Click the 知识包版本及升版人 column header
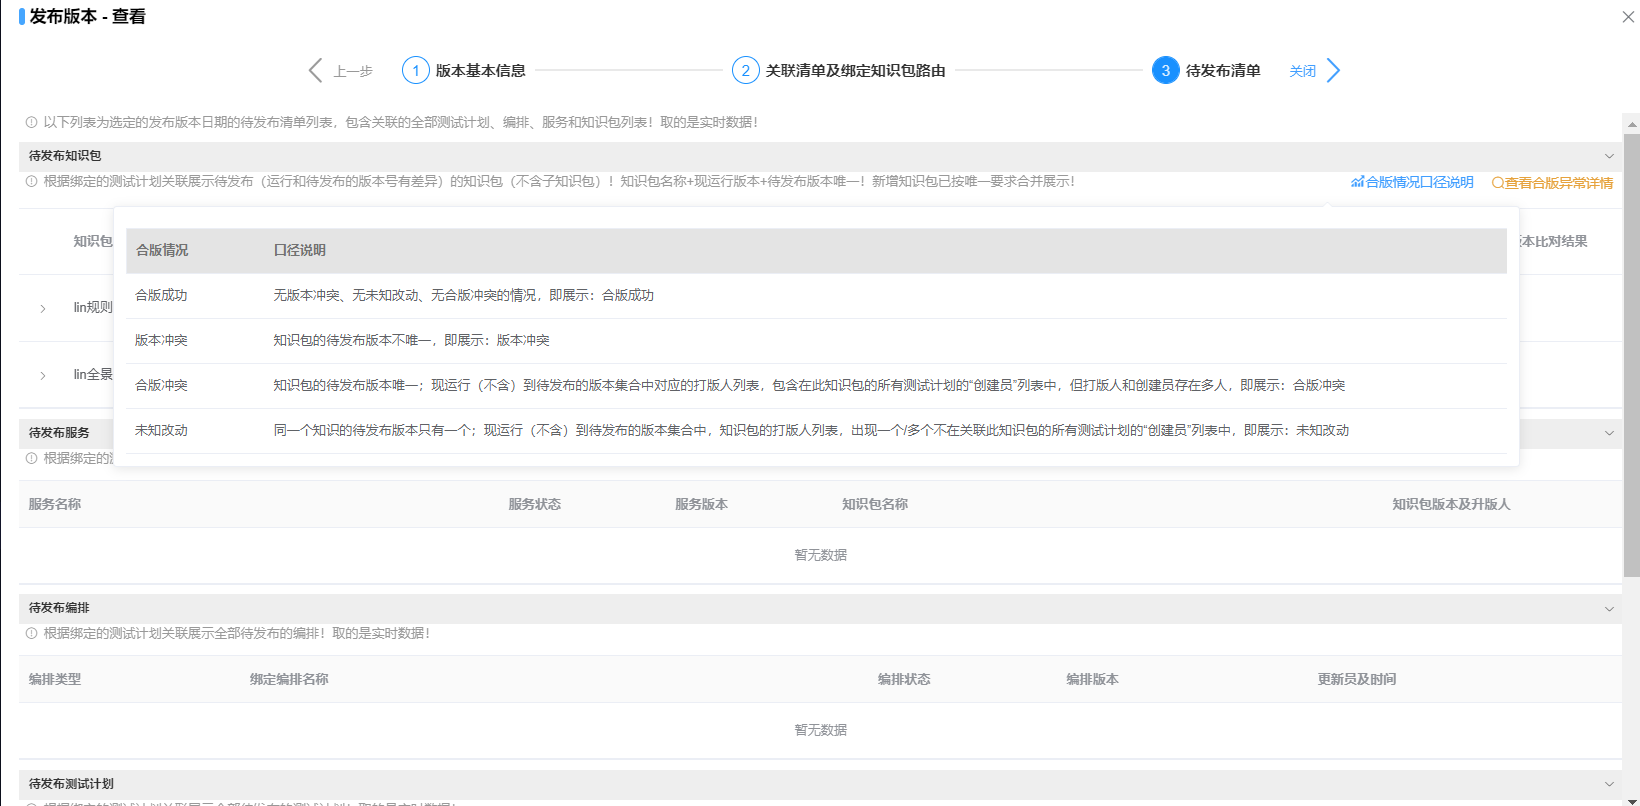Screen dimensions: 1640x806 1451,504
